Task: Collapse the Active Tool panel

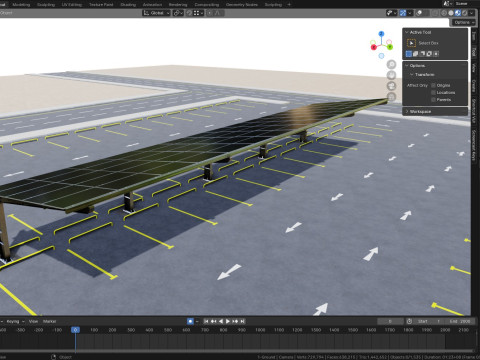Action: 407,32
